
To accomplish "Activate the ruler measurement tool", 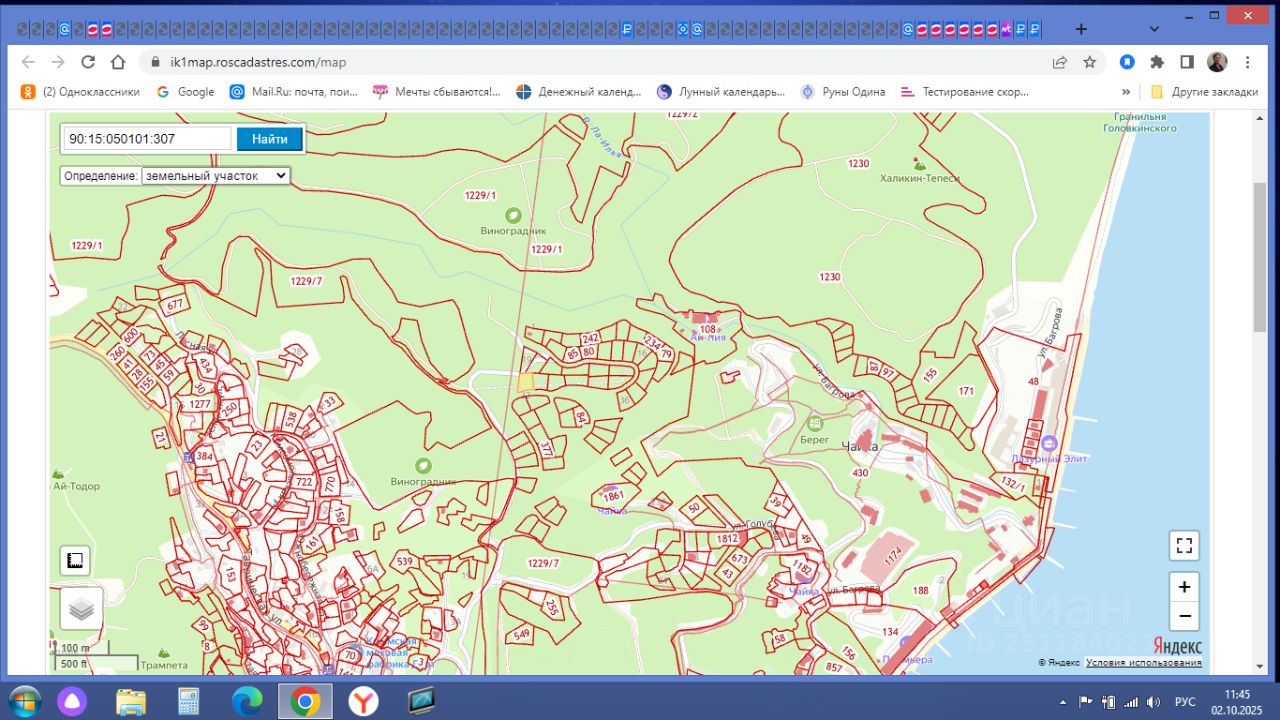I will tap(75, 561).
